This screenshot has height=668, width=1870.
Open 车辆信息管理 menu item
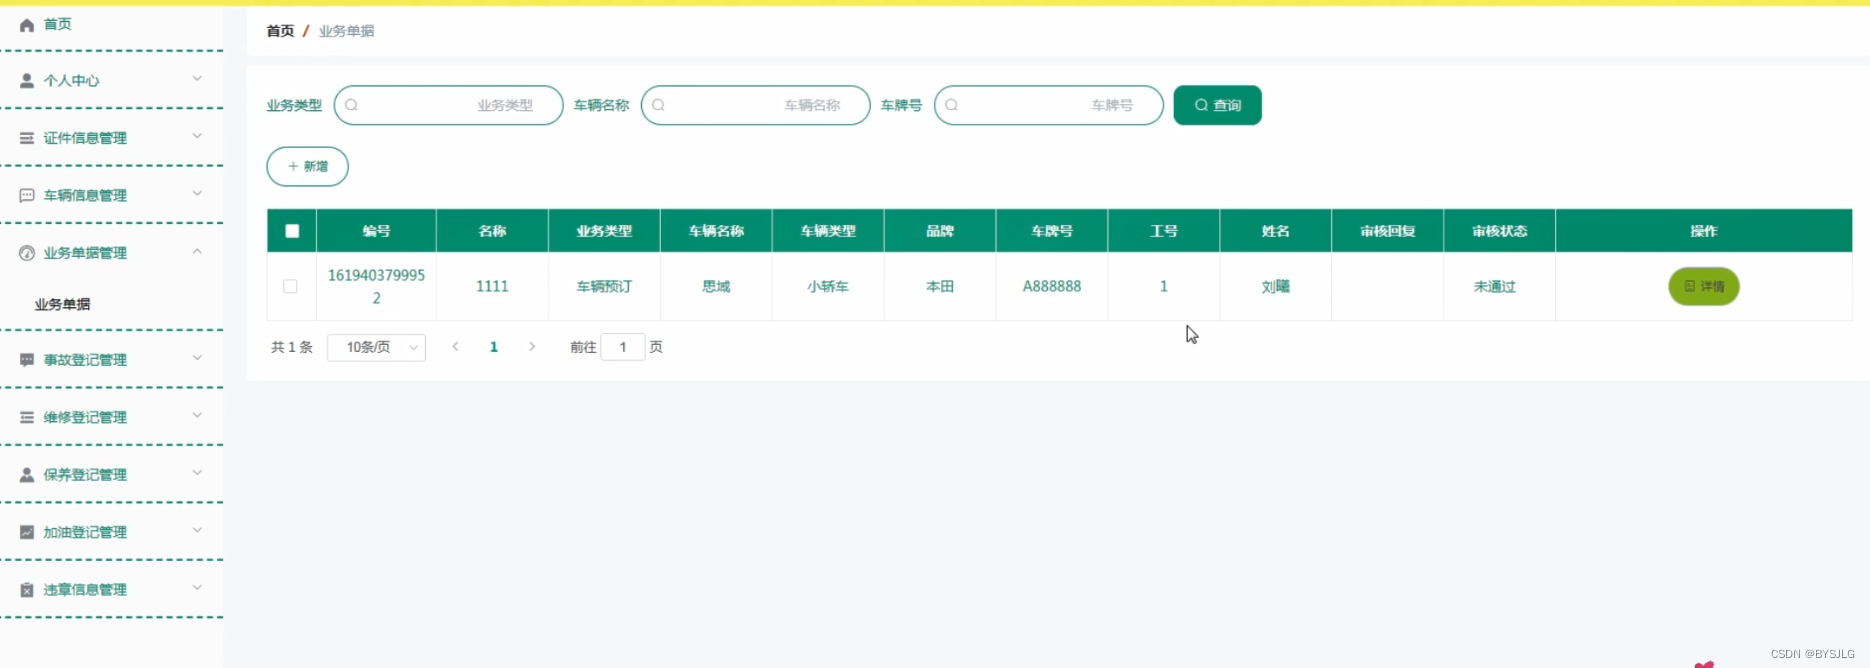85,196
